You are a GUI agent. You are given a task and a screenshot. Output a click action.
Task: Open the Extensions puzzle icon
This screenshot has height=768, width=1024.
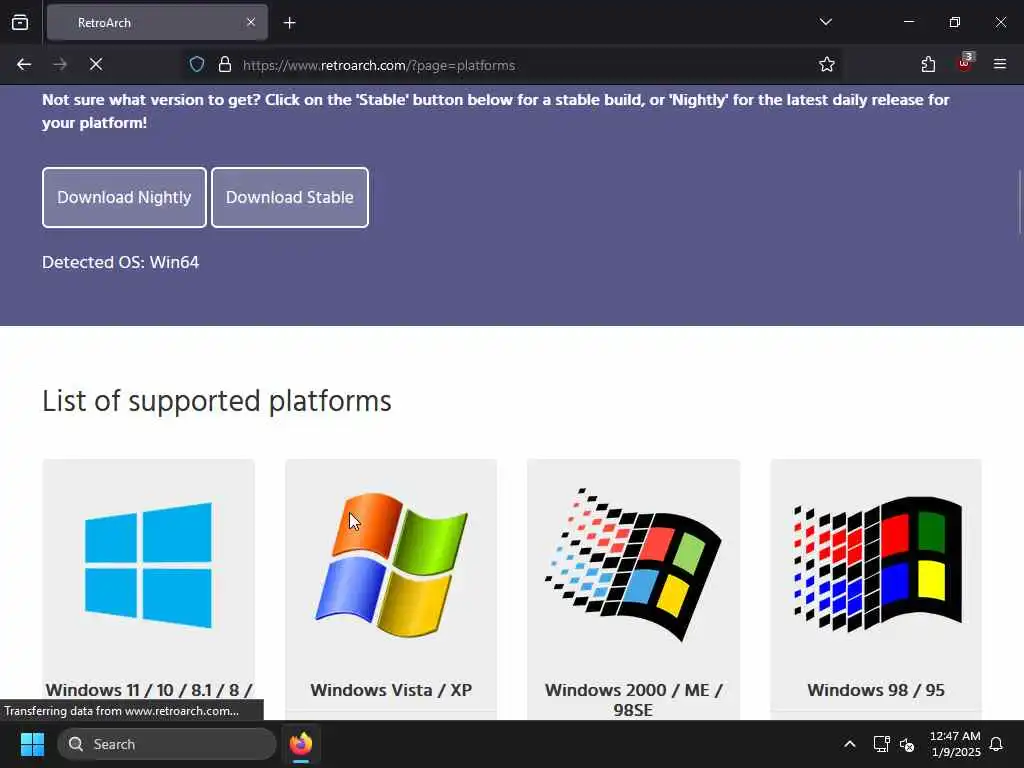(x=928, y=64)
